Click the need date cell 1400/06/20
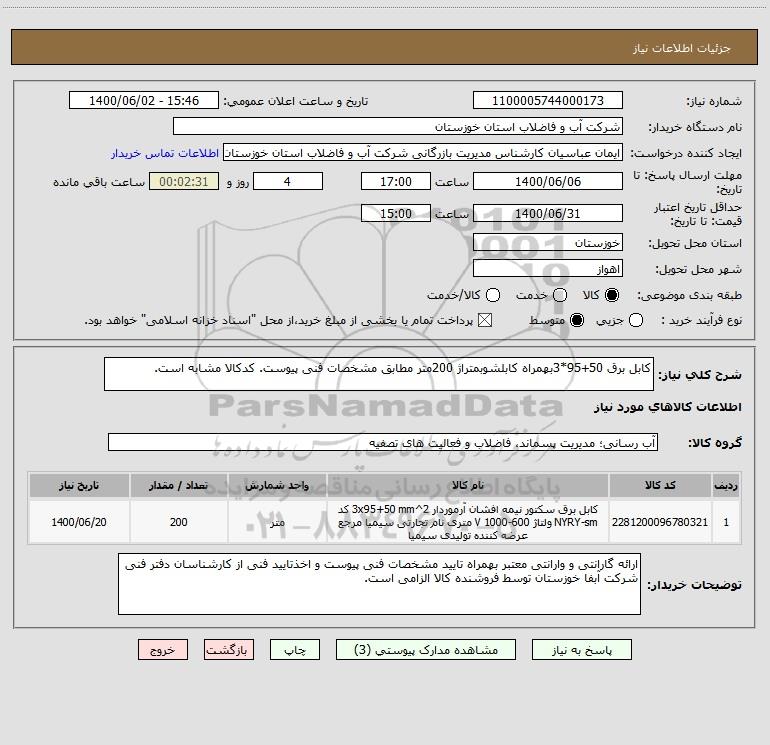Viewport: 770px width, 745px height. click(79, 522)
